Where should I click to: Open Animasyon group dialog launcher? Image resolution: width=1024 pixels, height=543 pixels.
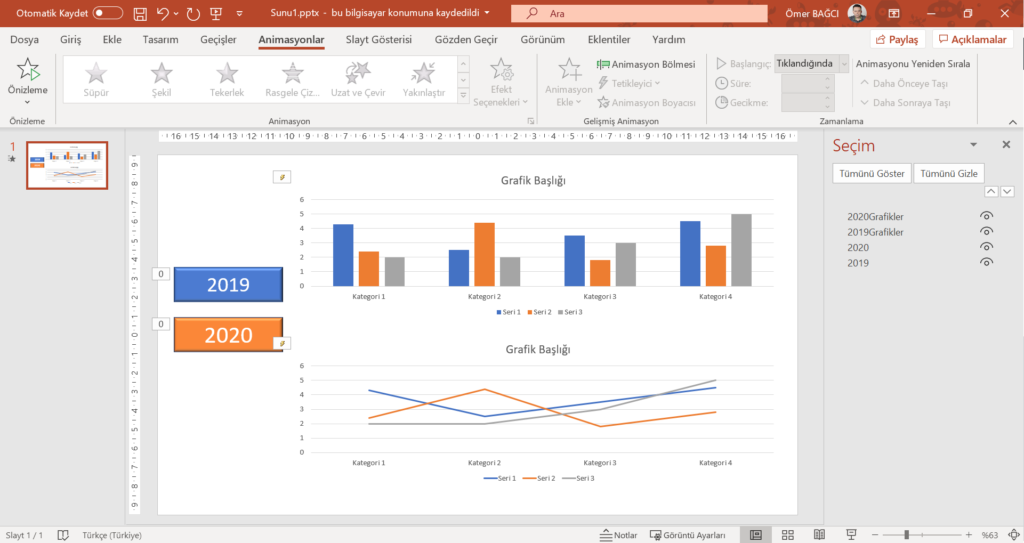click(530, 122)
